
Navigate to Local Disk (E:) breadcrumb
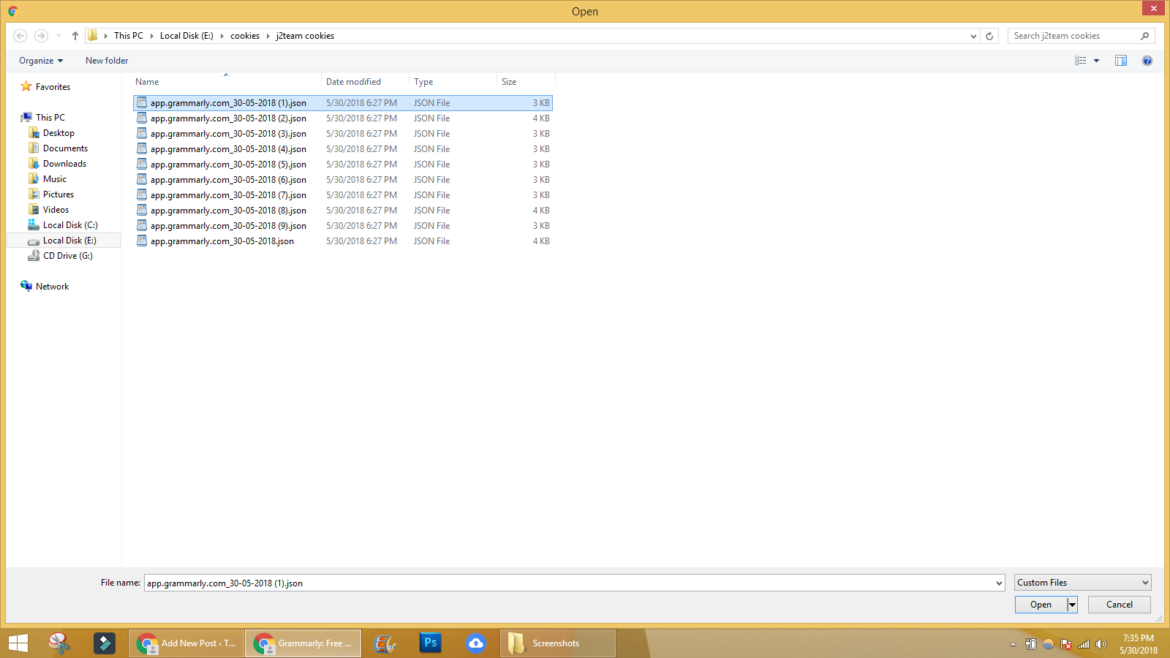pyautogui.click(x=187, y=36)
